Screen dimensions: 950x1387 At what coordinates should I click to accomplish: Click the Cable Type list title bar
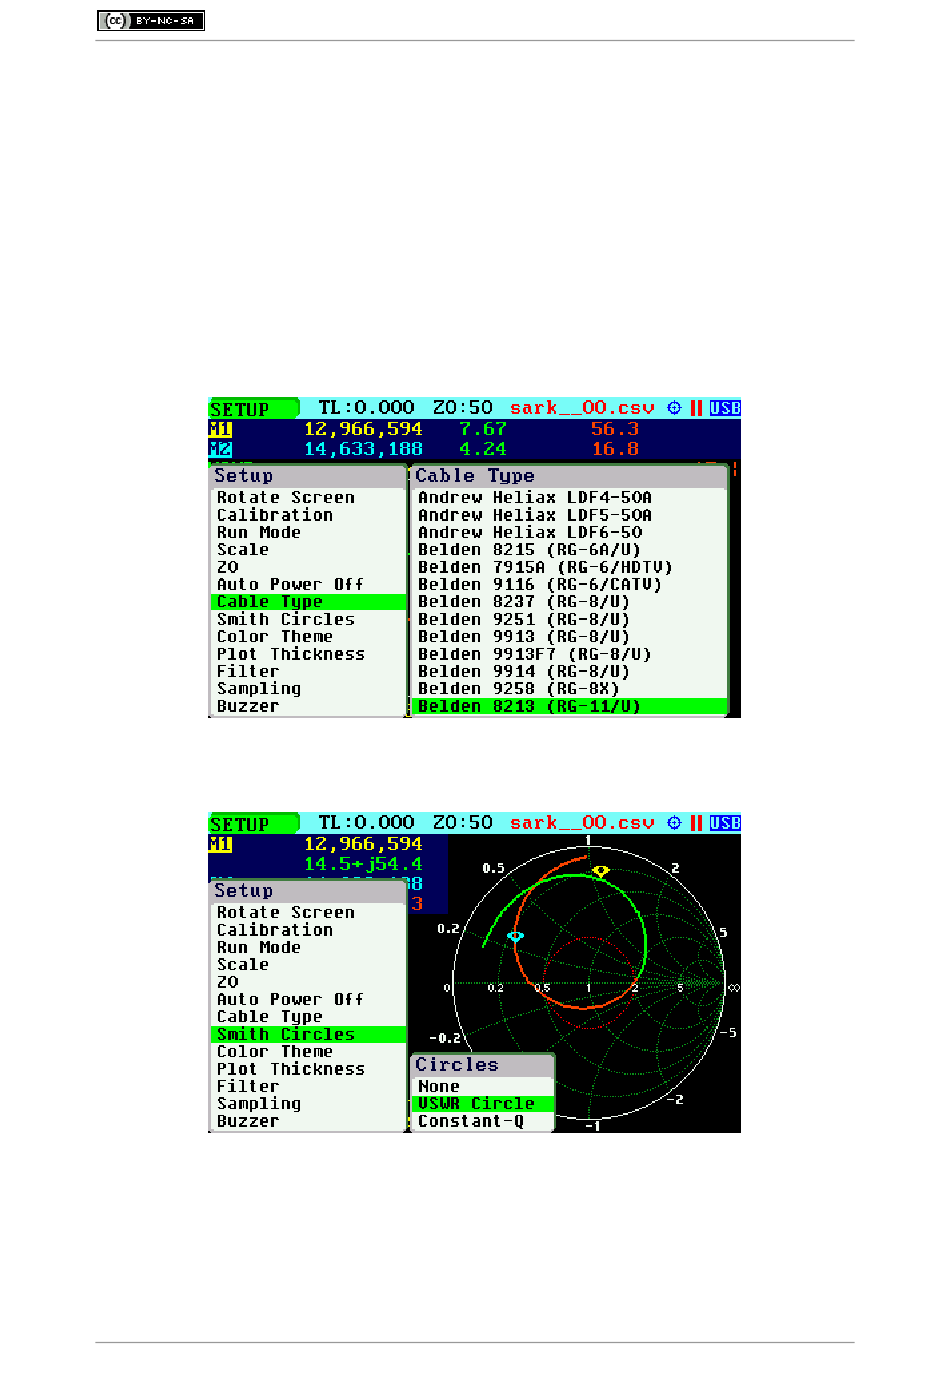click(569, 476)
